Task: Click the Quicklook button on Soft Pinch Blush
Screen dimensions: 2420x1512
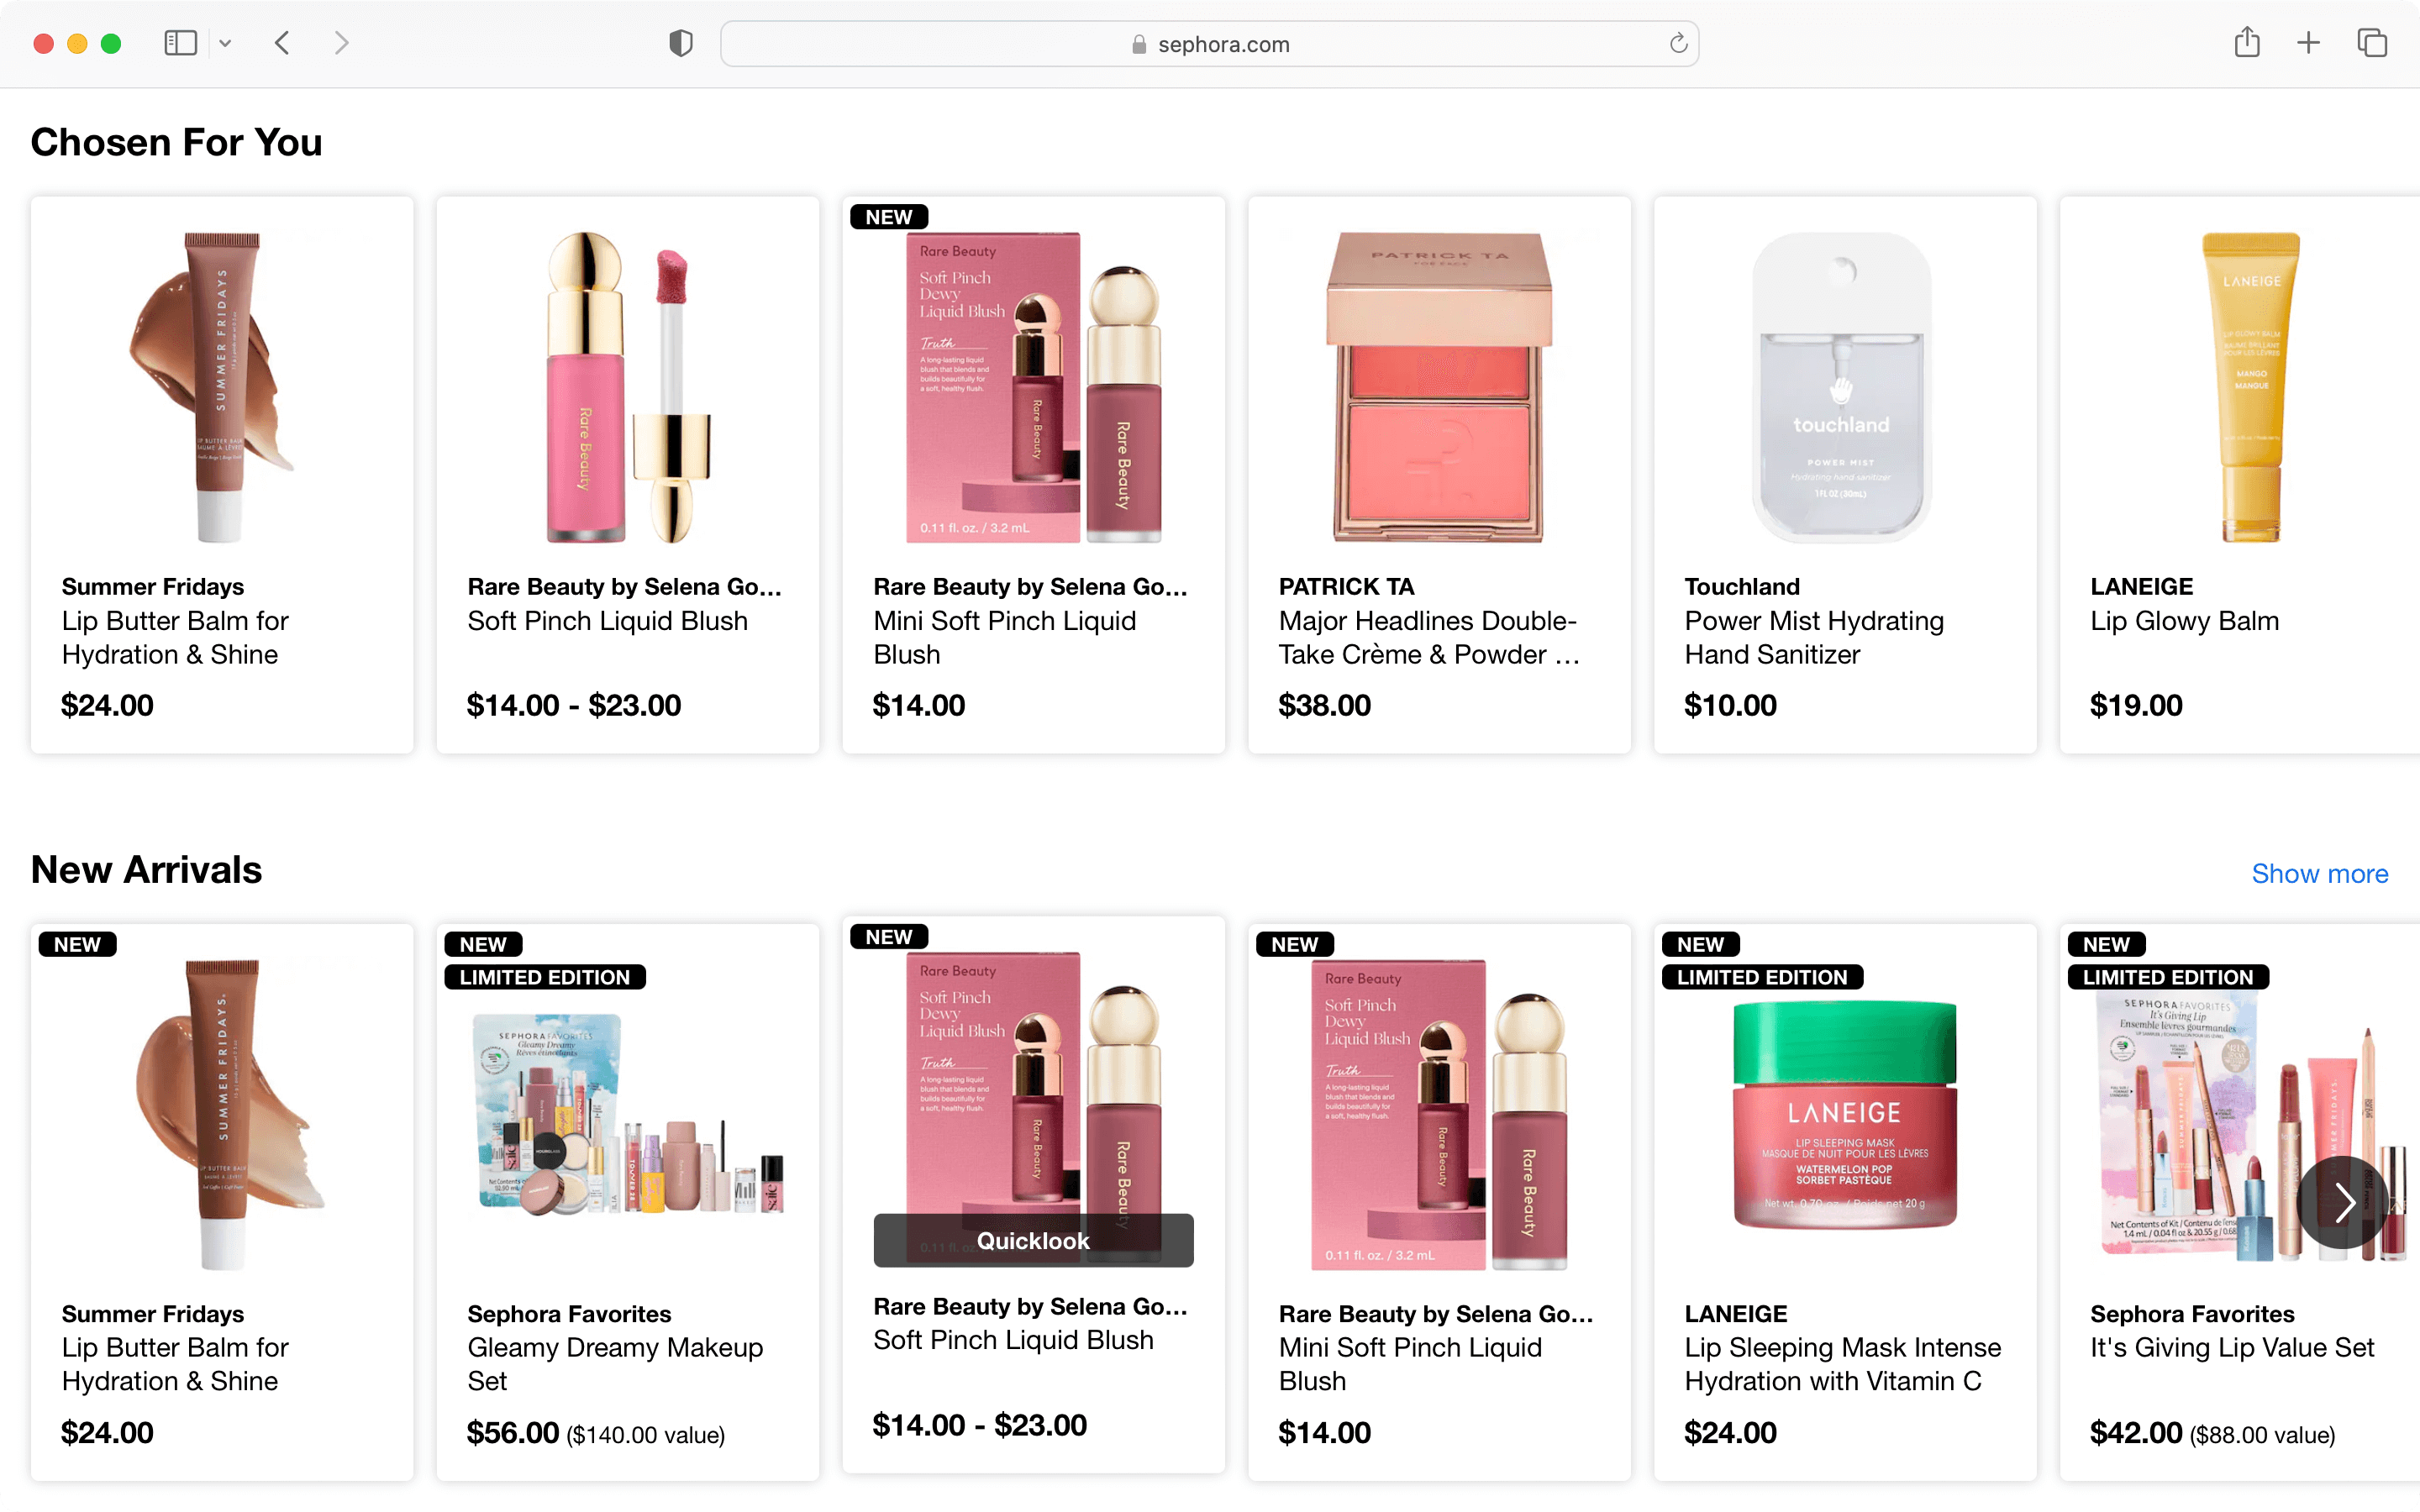Action: coord(1033,1240)
